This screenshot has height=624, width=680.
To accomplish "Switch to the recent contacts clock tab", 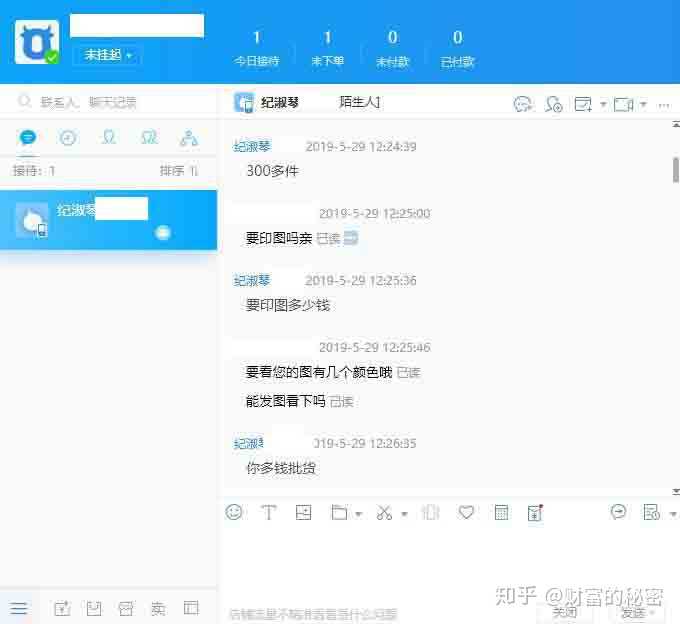I will click(68, 138).
